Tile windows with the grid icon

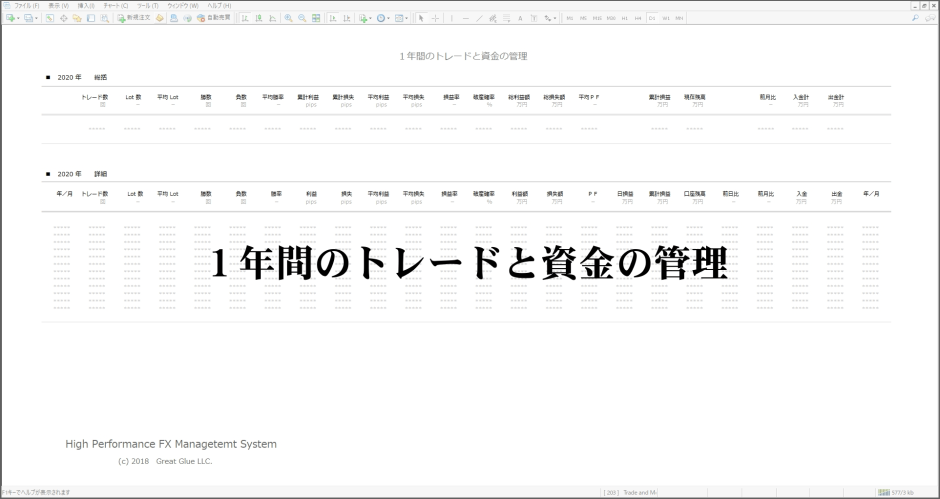pos(316,18)
